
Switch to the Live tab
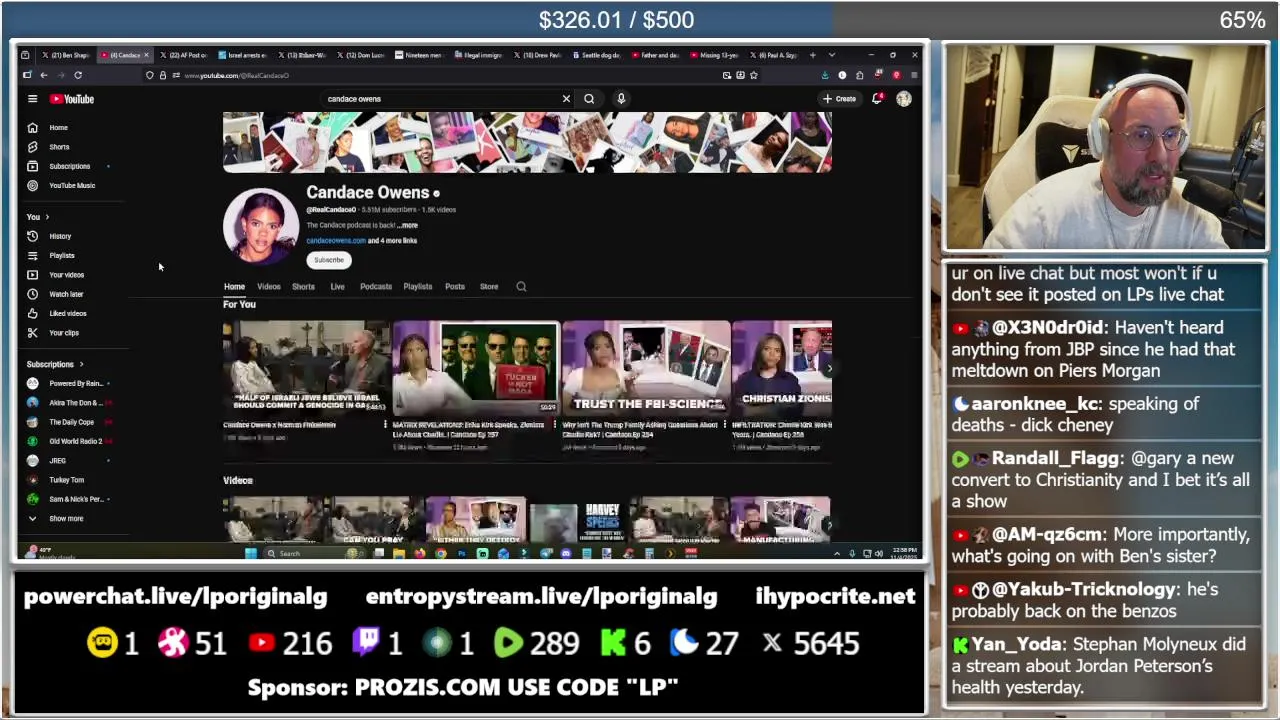click(x=337, y=287)
